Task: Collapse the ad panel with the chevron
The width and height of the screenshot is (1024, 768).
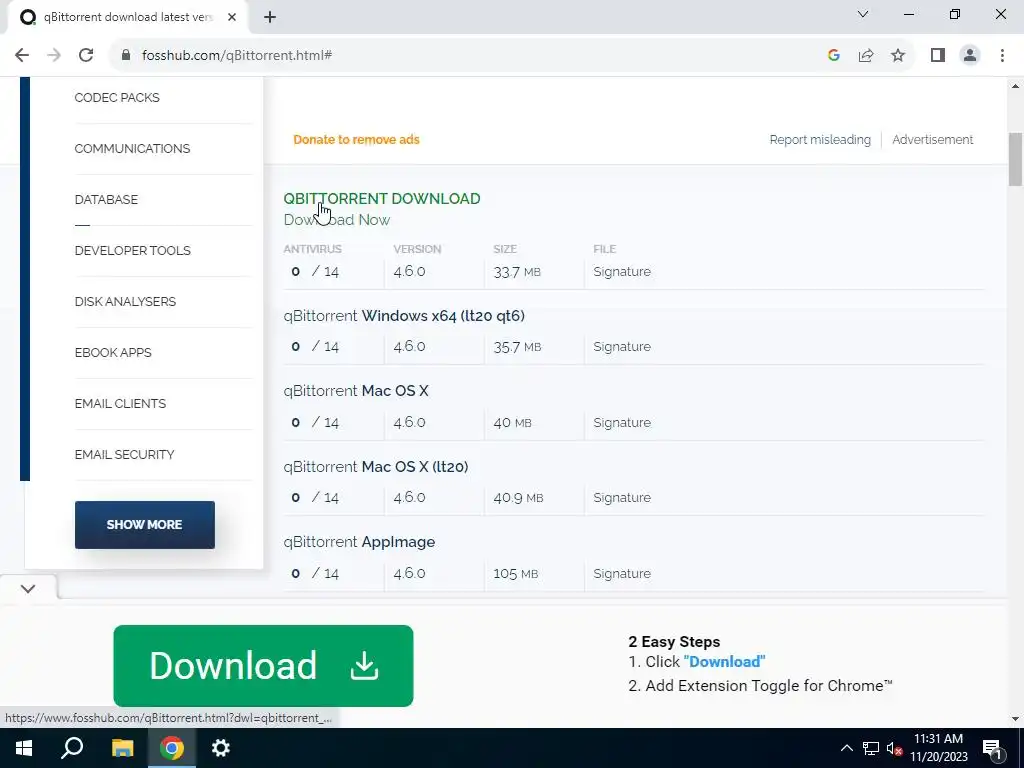Action: pyautogui.click(x=27, y=589)
